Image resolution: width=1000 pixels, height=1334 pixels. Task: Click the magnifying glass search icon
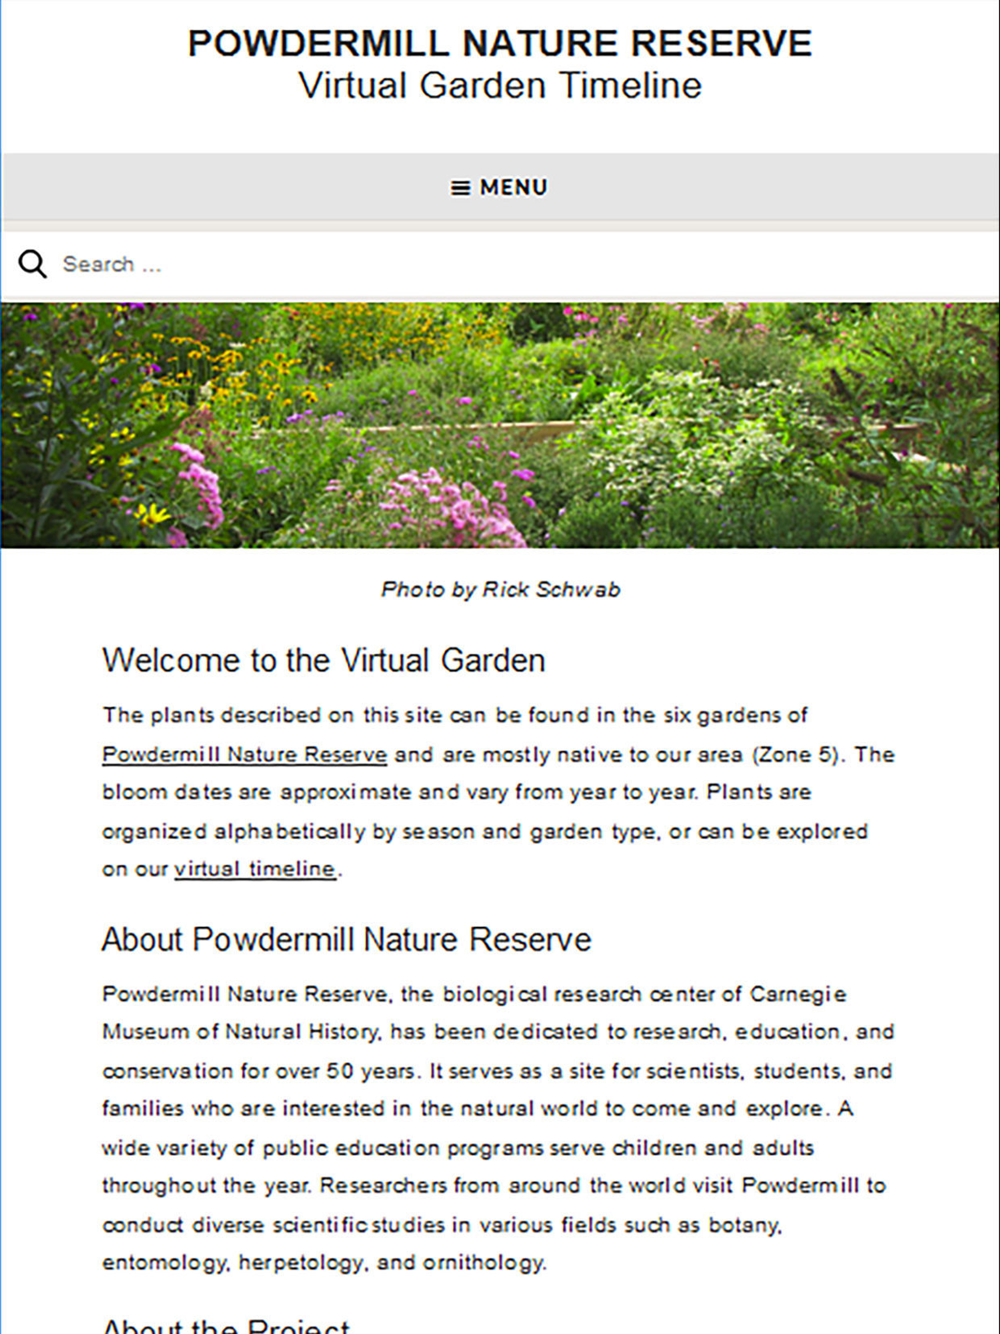32,264
